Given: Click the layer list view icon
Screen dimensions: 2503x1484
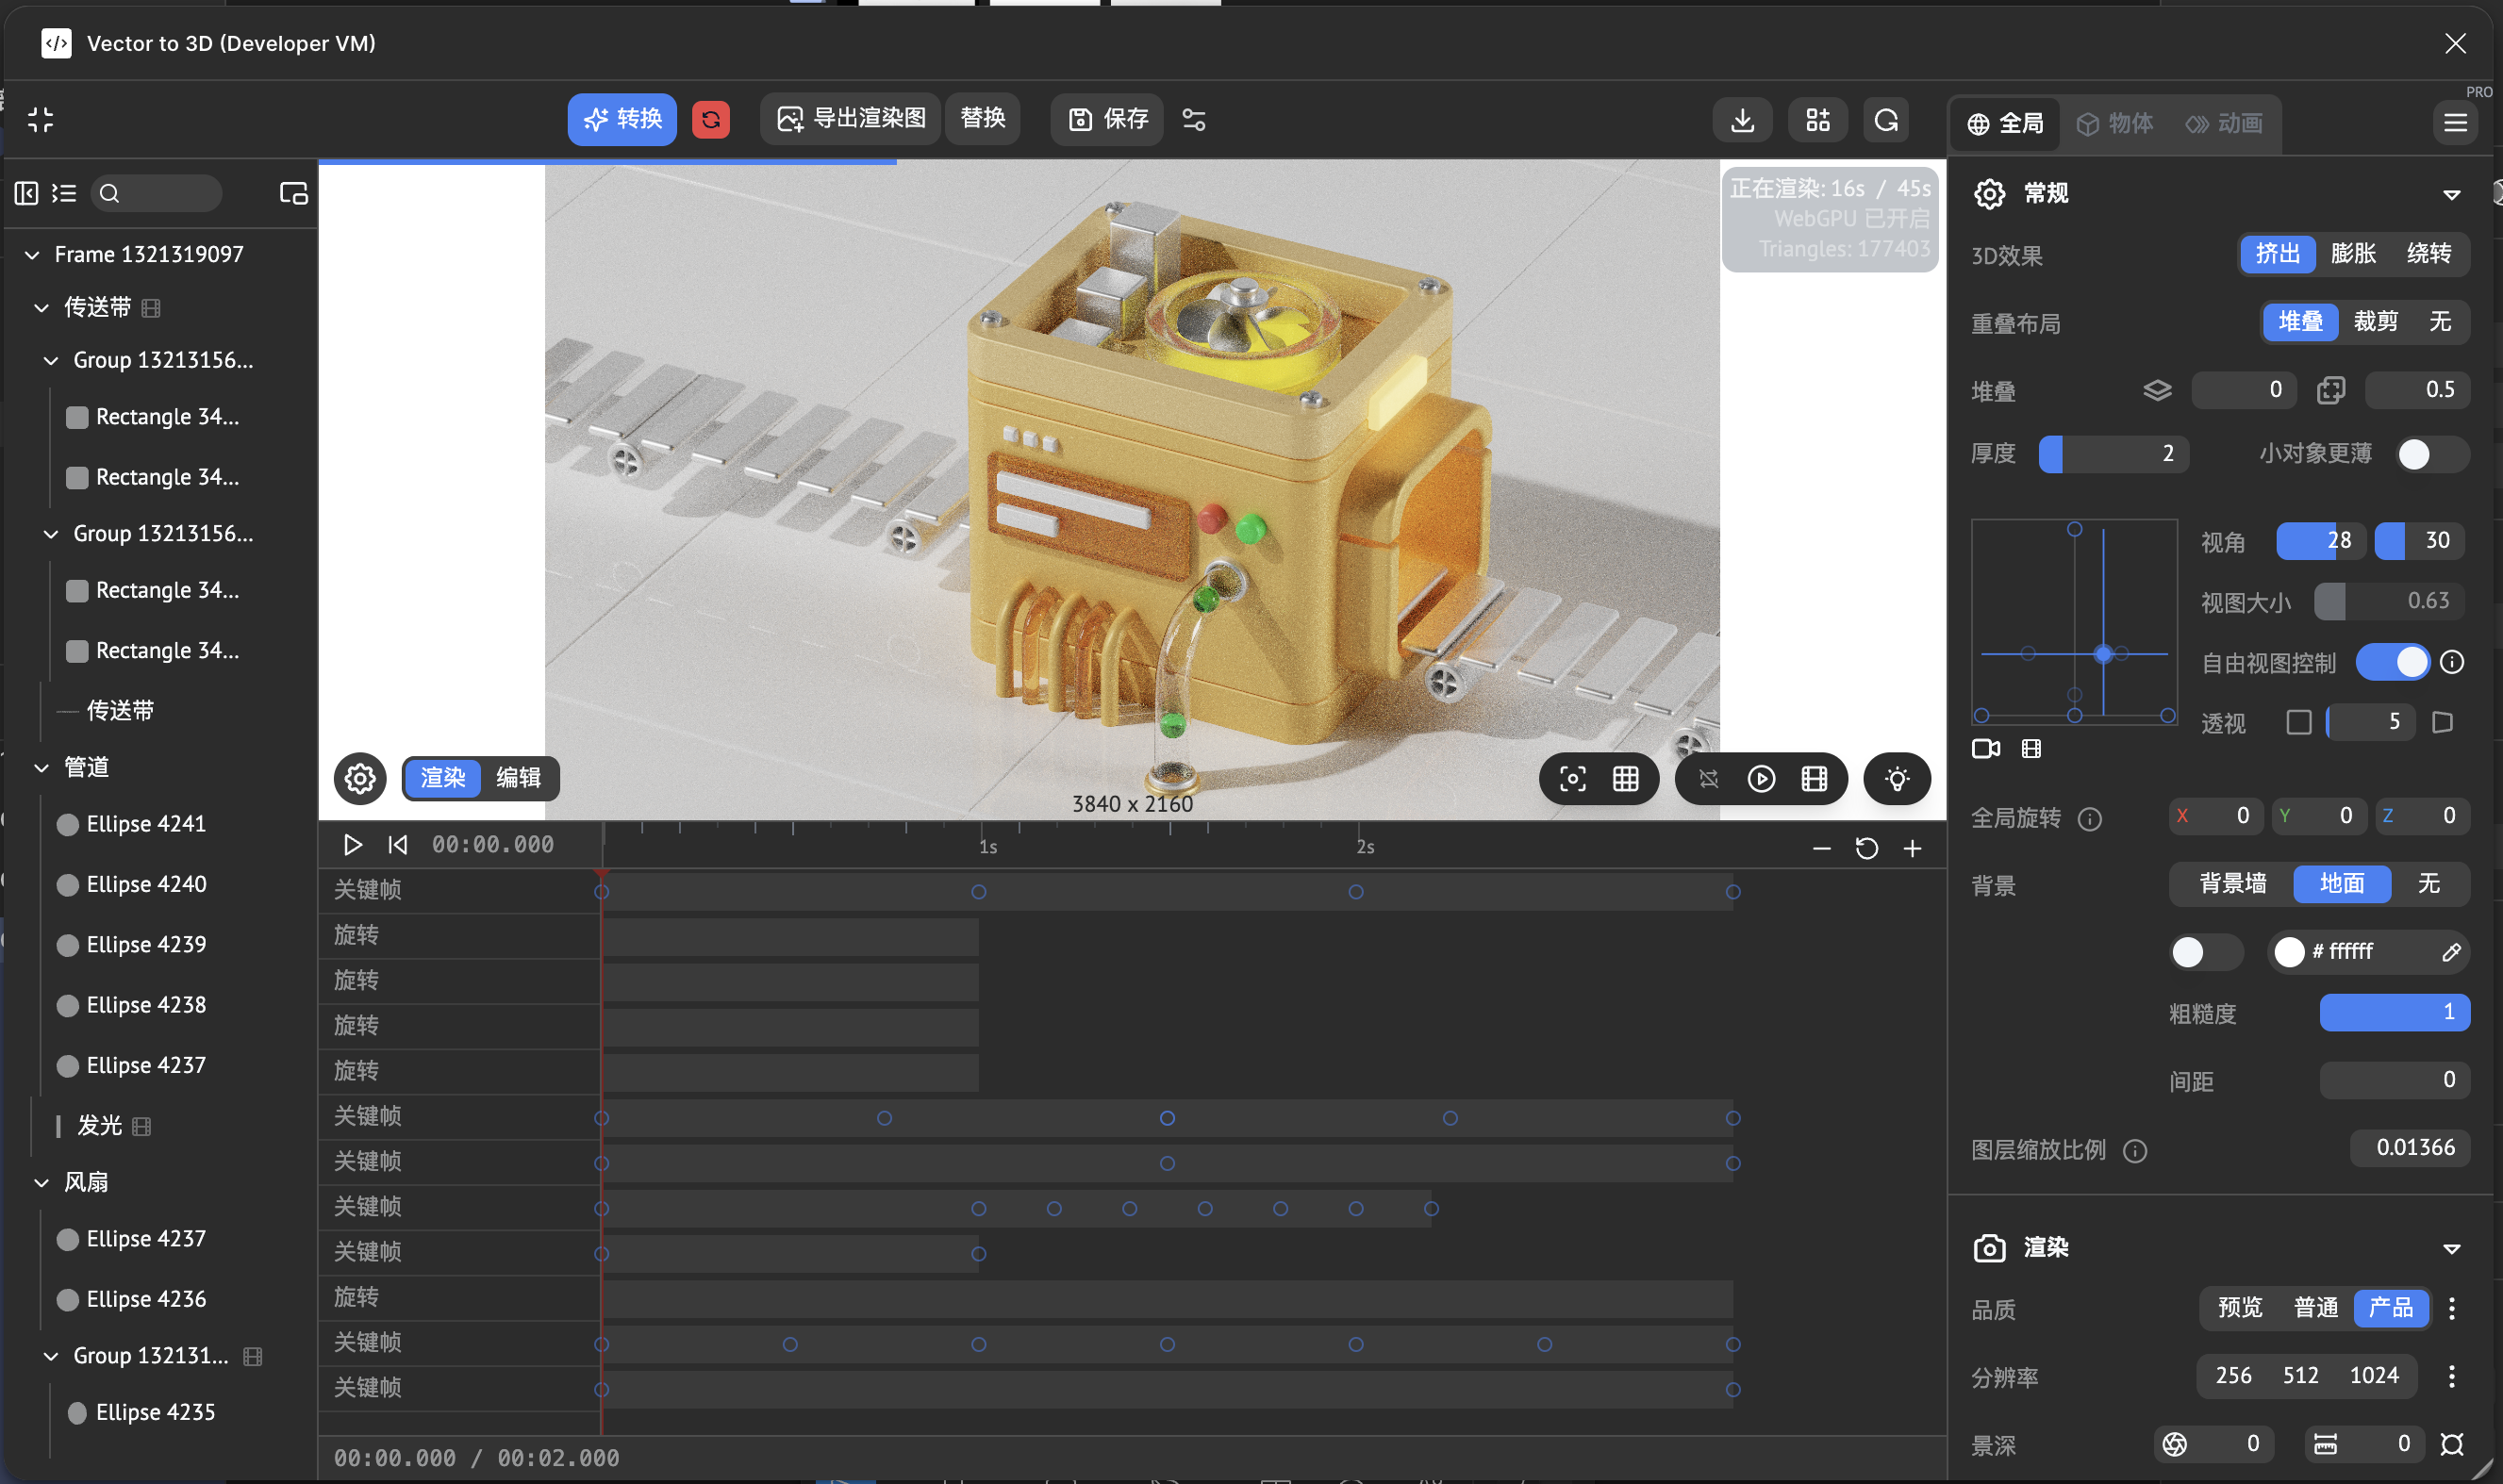Looking at the screenshot, I should tap(64, 193).
